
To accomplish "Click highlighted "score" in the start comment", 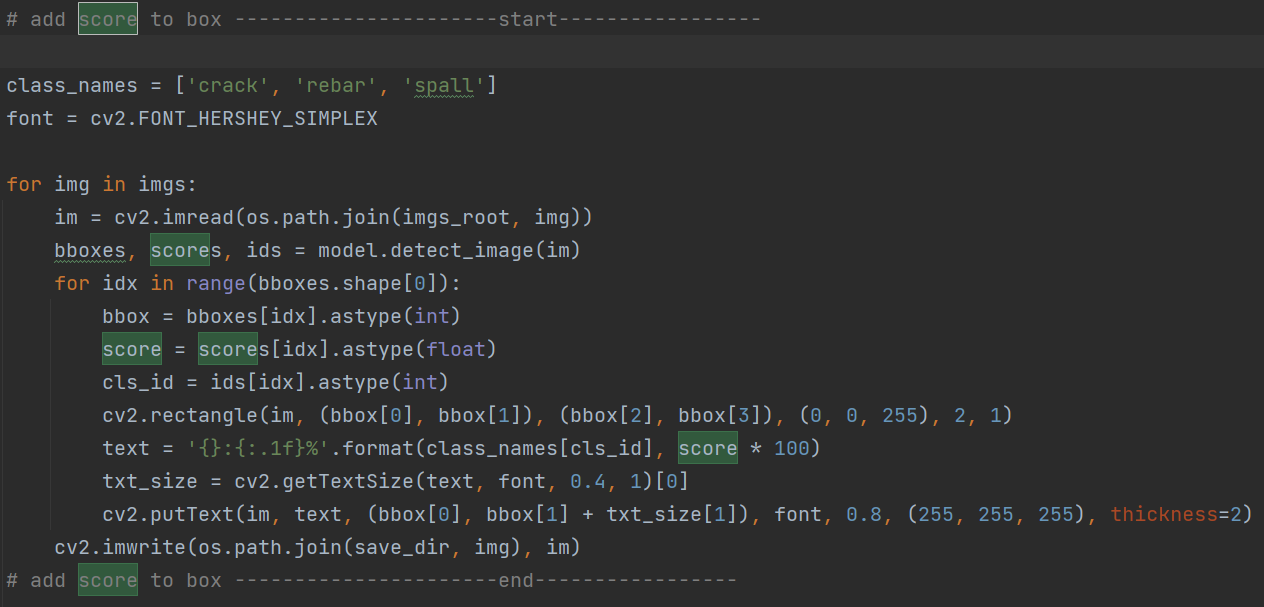I will coord(107,18).
